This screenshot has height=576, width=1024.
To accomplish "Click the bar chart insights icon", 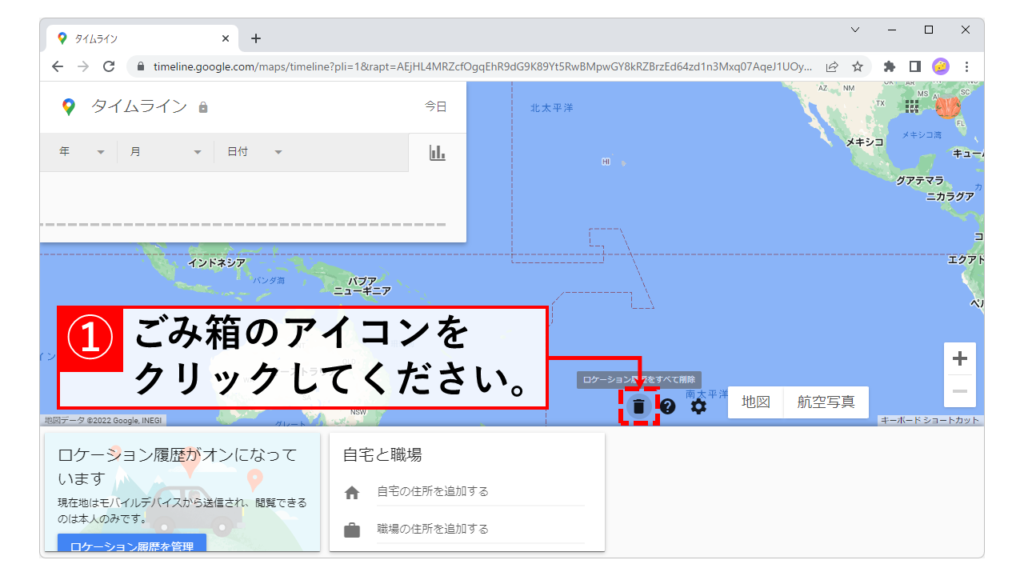I will (437, 152).
